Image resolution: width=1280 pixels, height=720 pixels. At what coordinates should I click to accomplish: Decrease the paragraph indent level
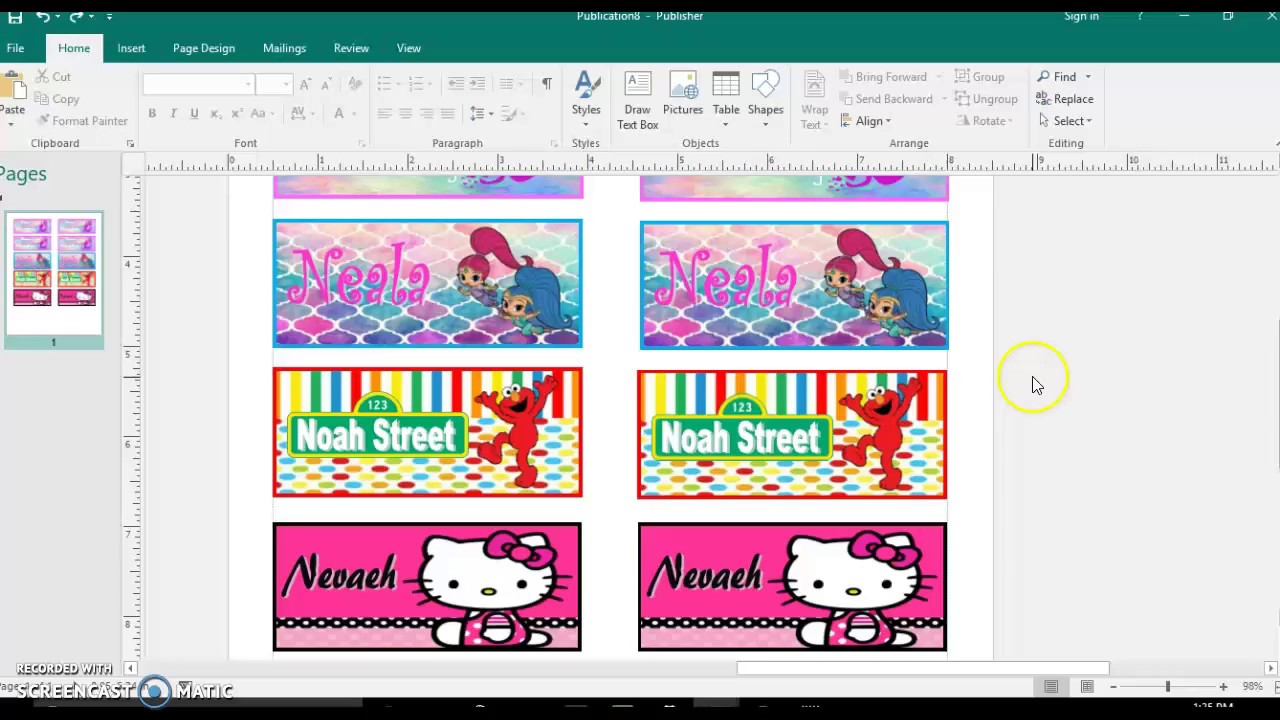pos(456,85)
